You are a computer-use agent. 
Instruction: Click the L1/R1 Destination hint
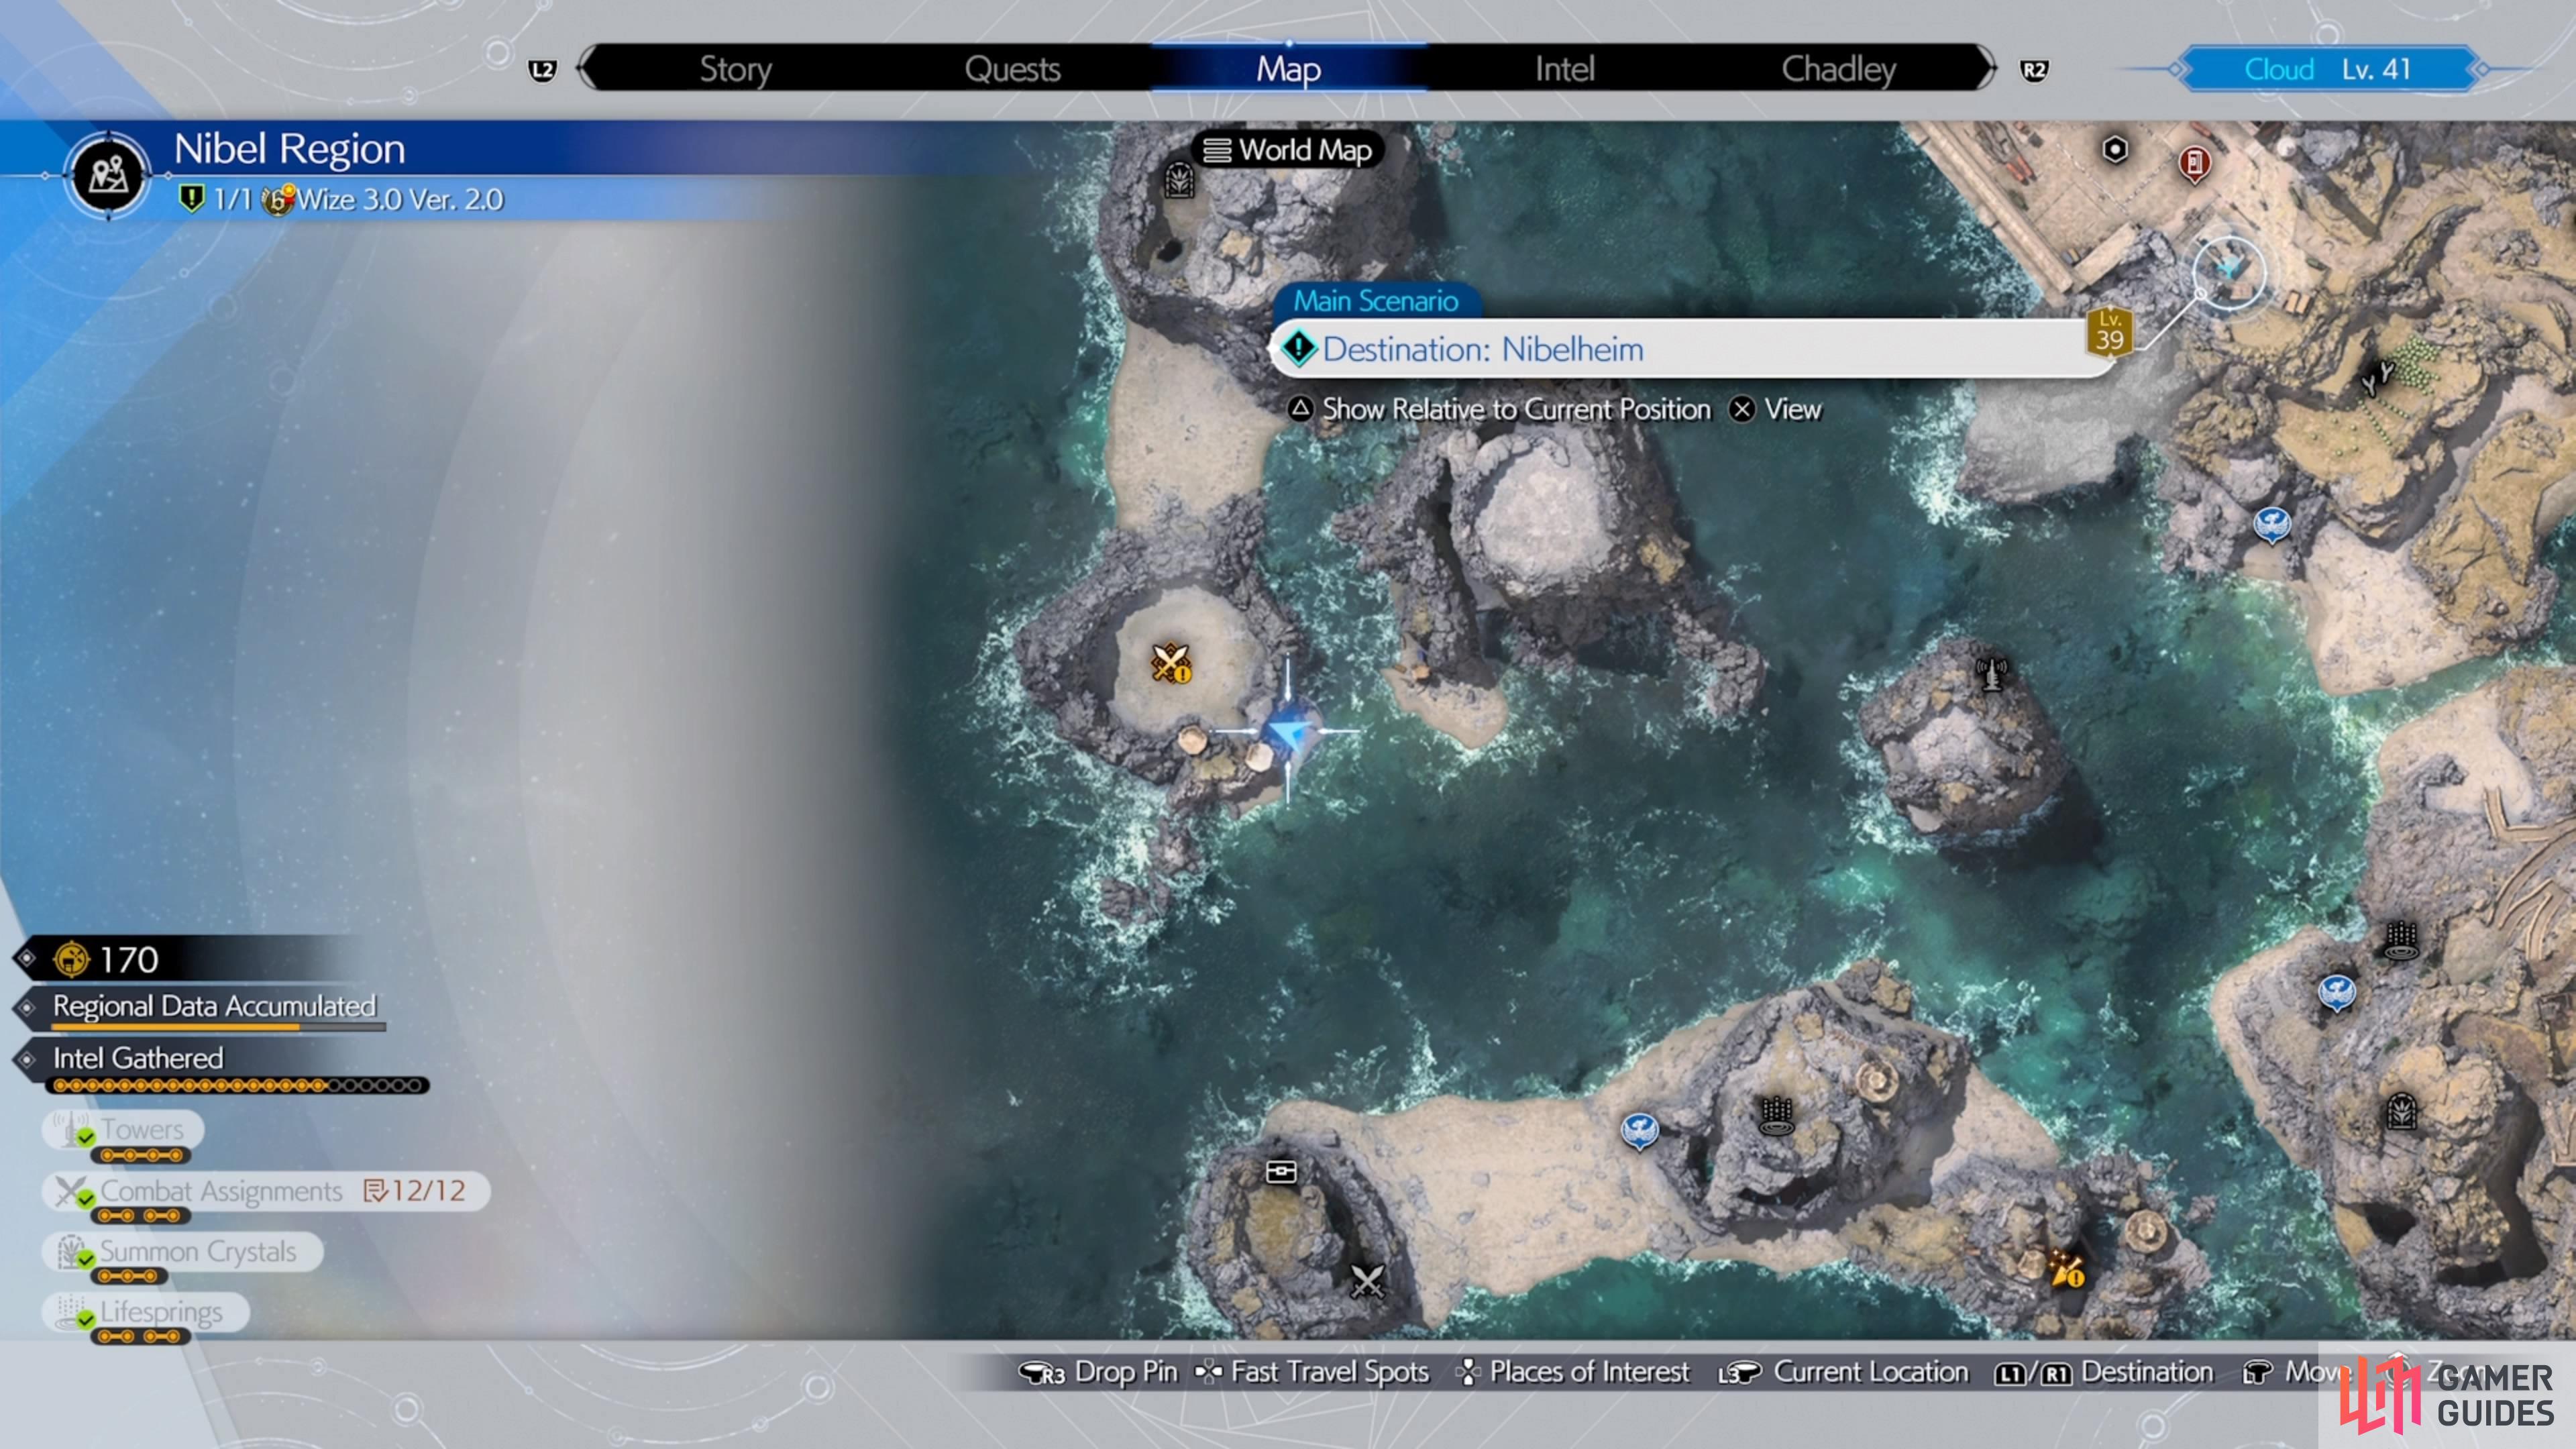[2103, 1372]
